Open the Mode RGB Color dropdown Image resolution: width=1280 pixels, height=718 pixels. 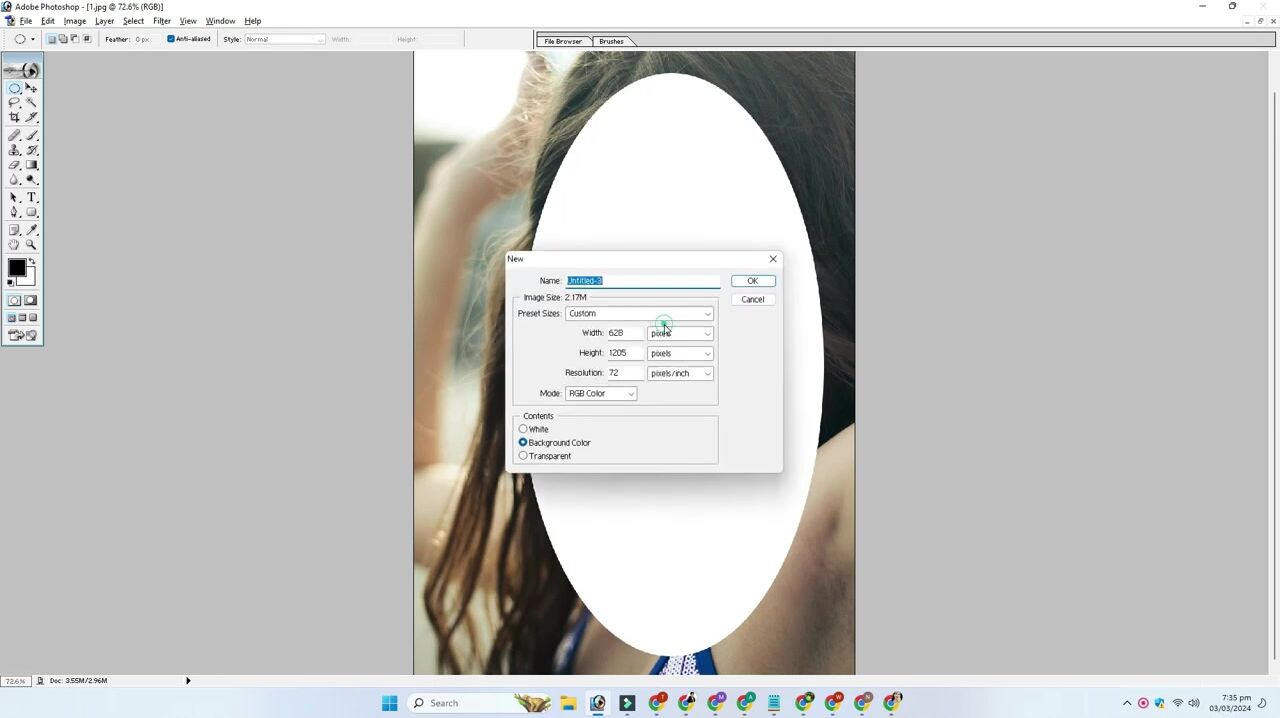(x=601, y=394)
